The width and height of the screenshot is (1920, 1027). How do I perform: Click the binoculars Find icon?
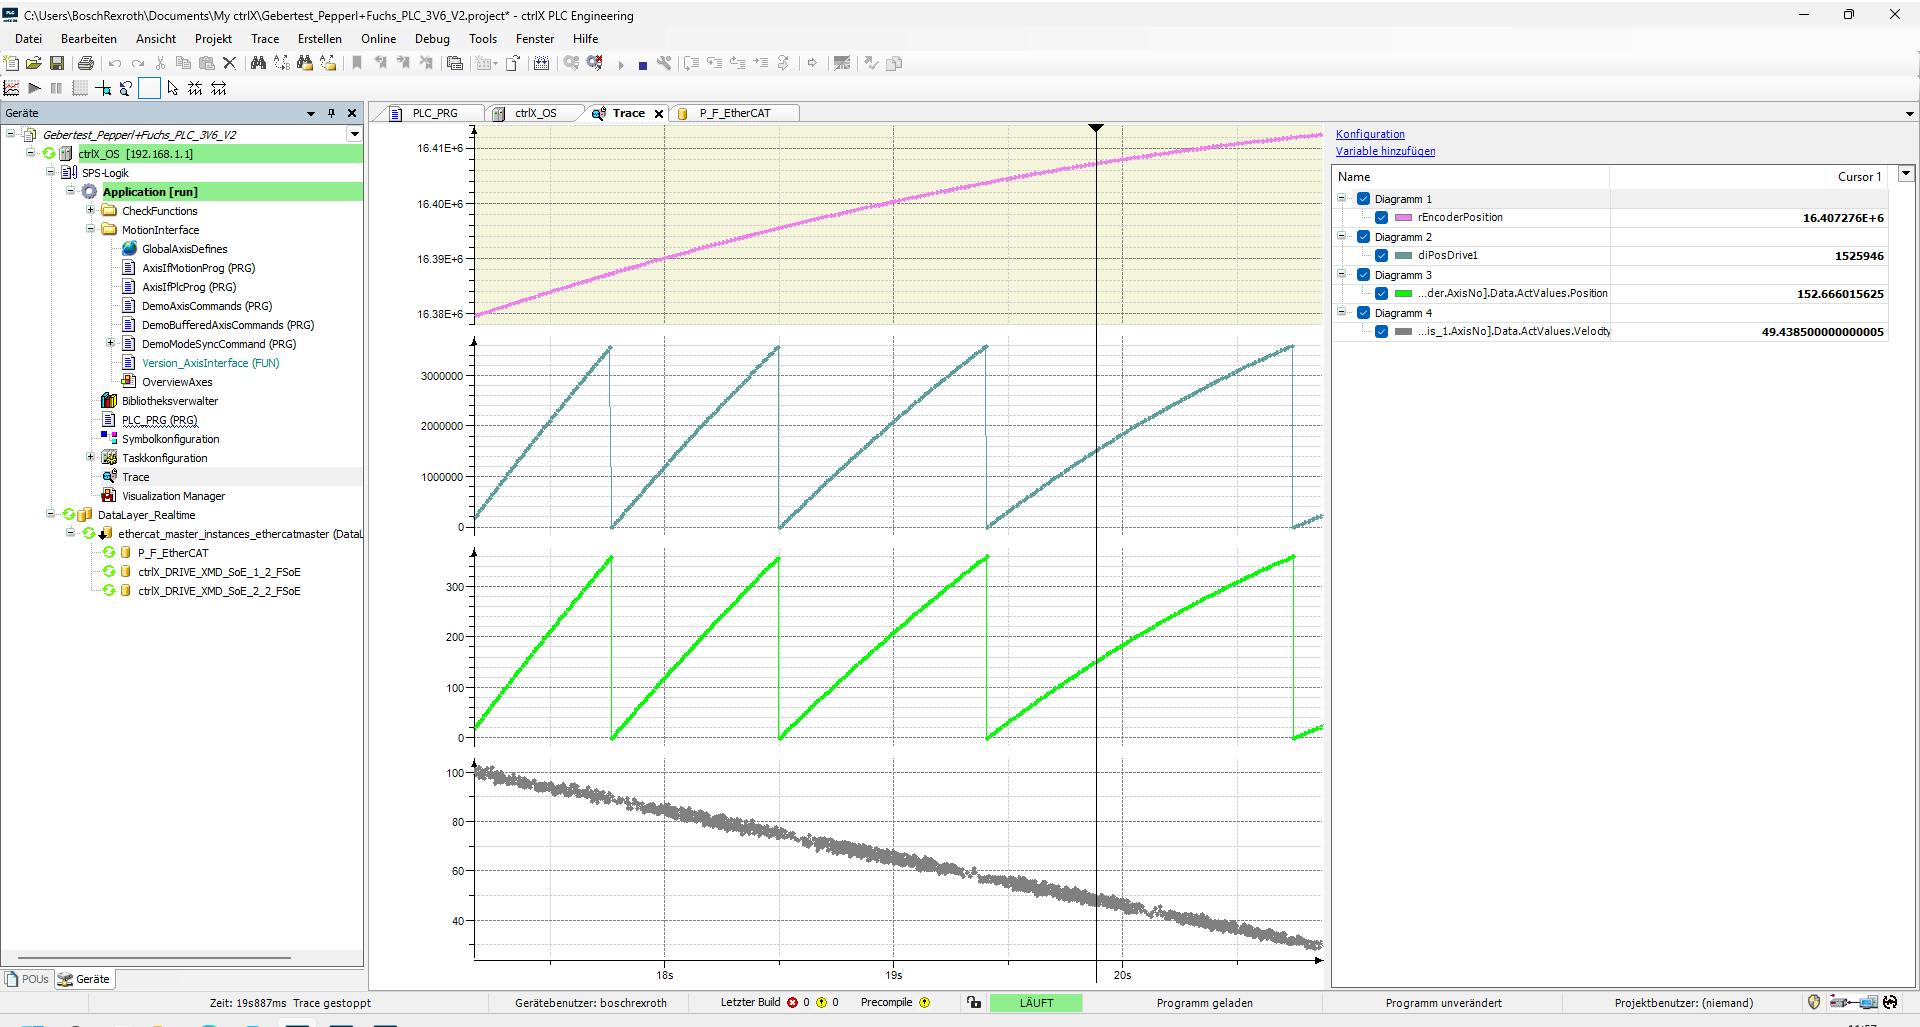[258, 63]
